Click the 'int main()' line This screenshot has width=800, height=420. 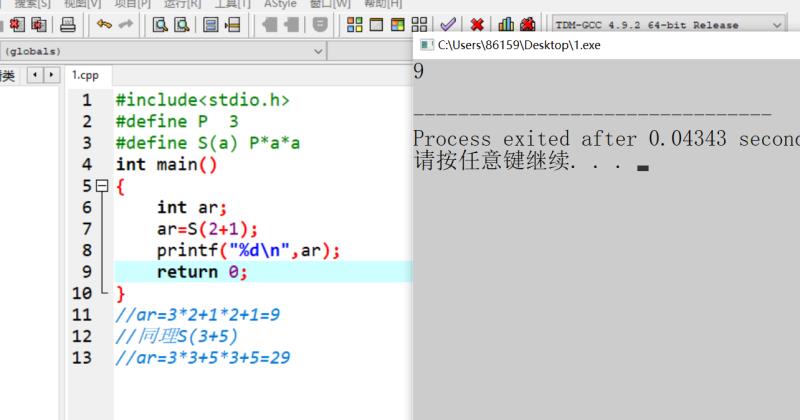(x=166, y=164)
